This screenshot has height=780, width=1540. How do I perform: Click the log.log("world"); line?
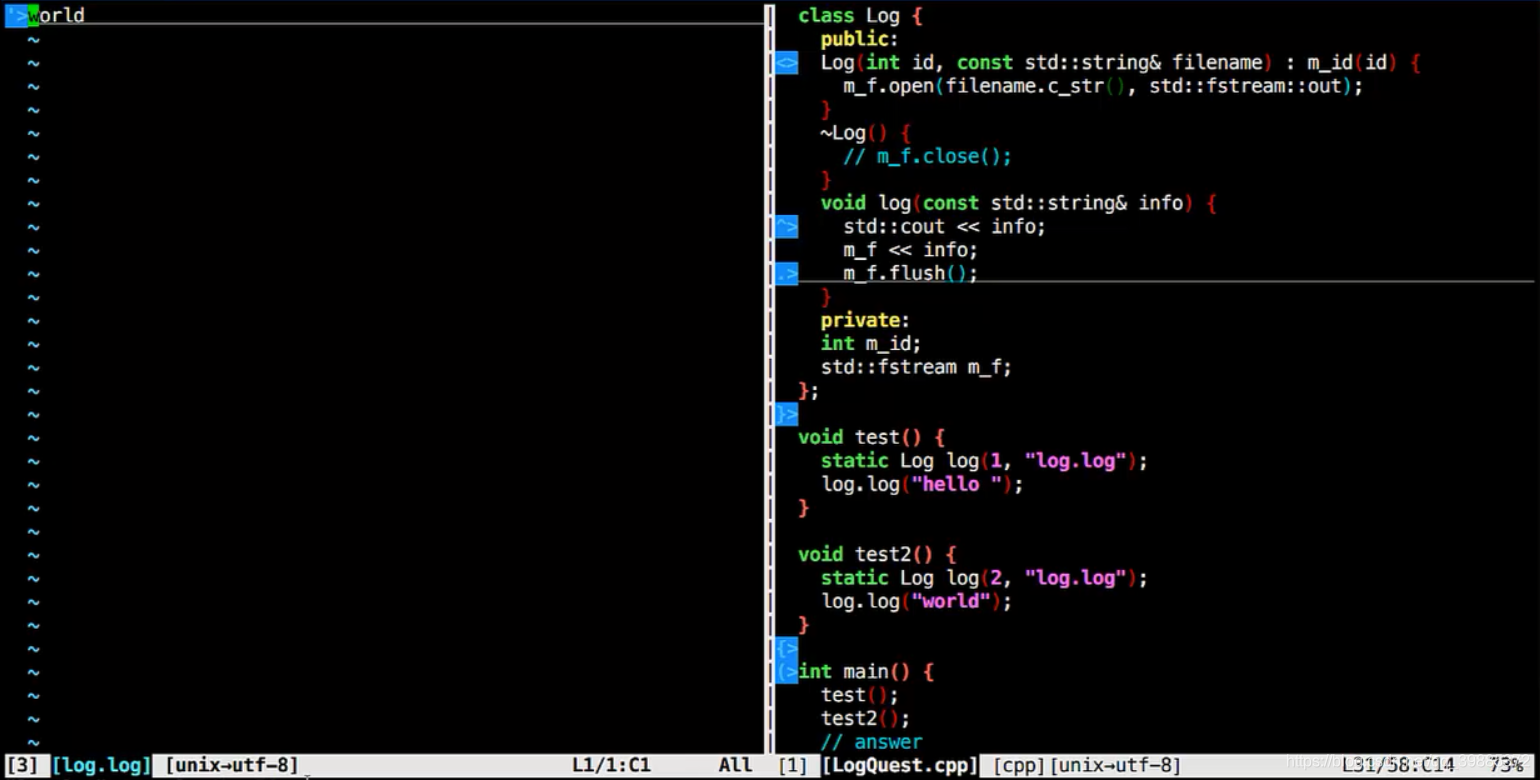(916, 601)
